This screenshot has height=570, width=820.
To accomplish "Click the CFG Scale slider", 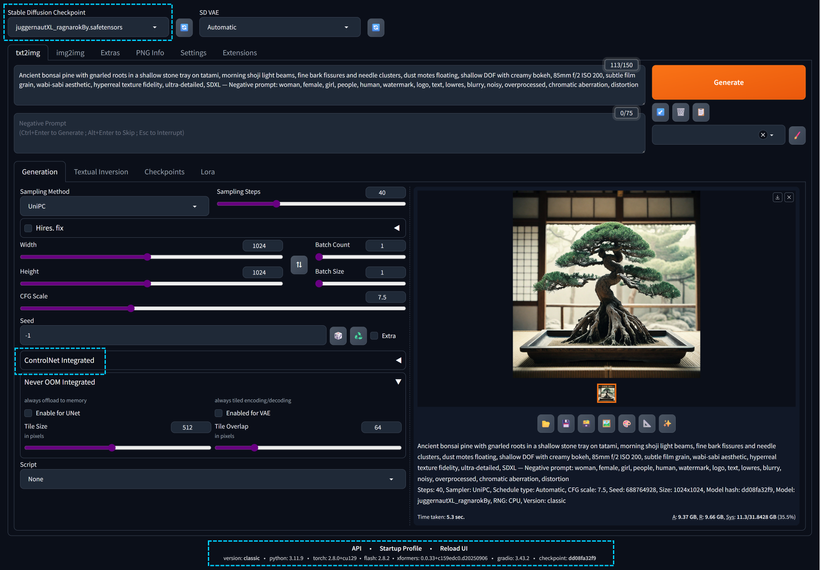I will tap(210, 308).
